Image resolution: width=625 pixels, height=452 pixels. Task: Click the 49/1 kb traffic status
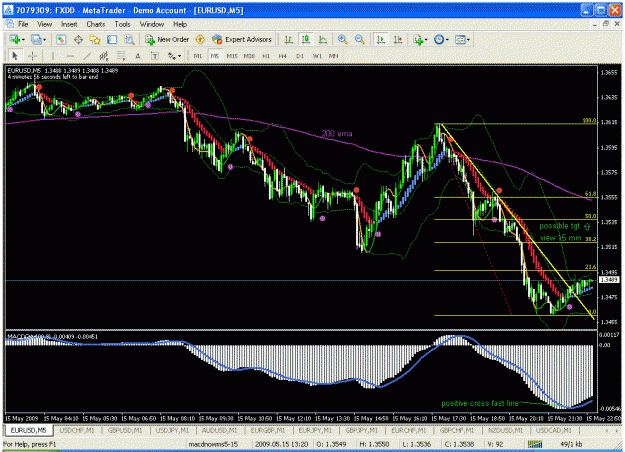(x=571, y=444)
